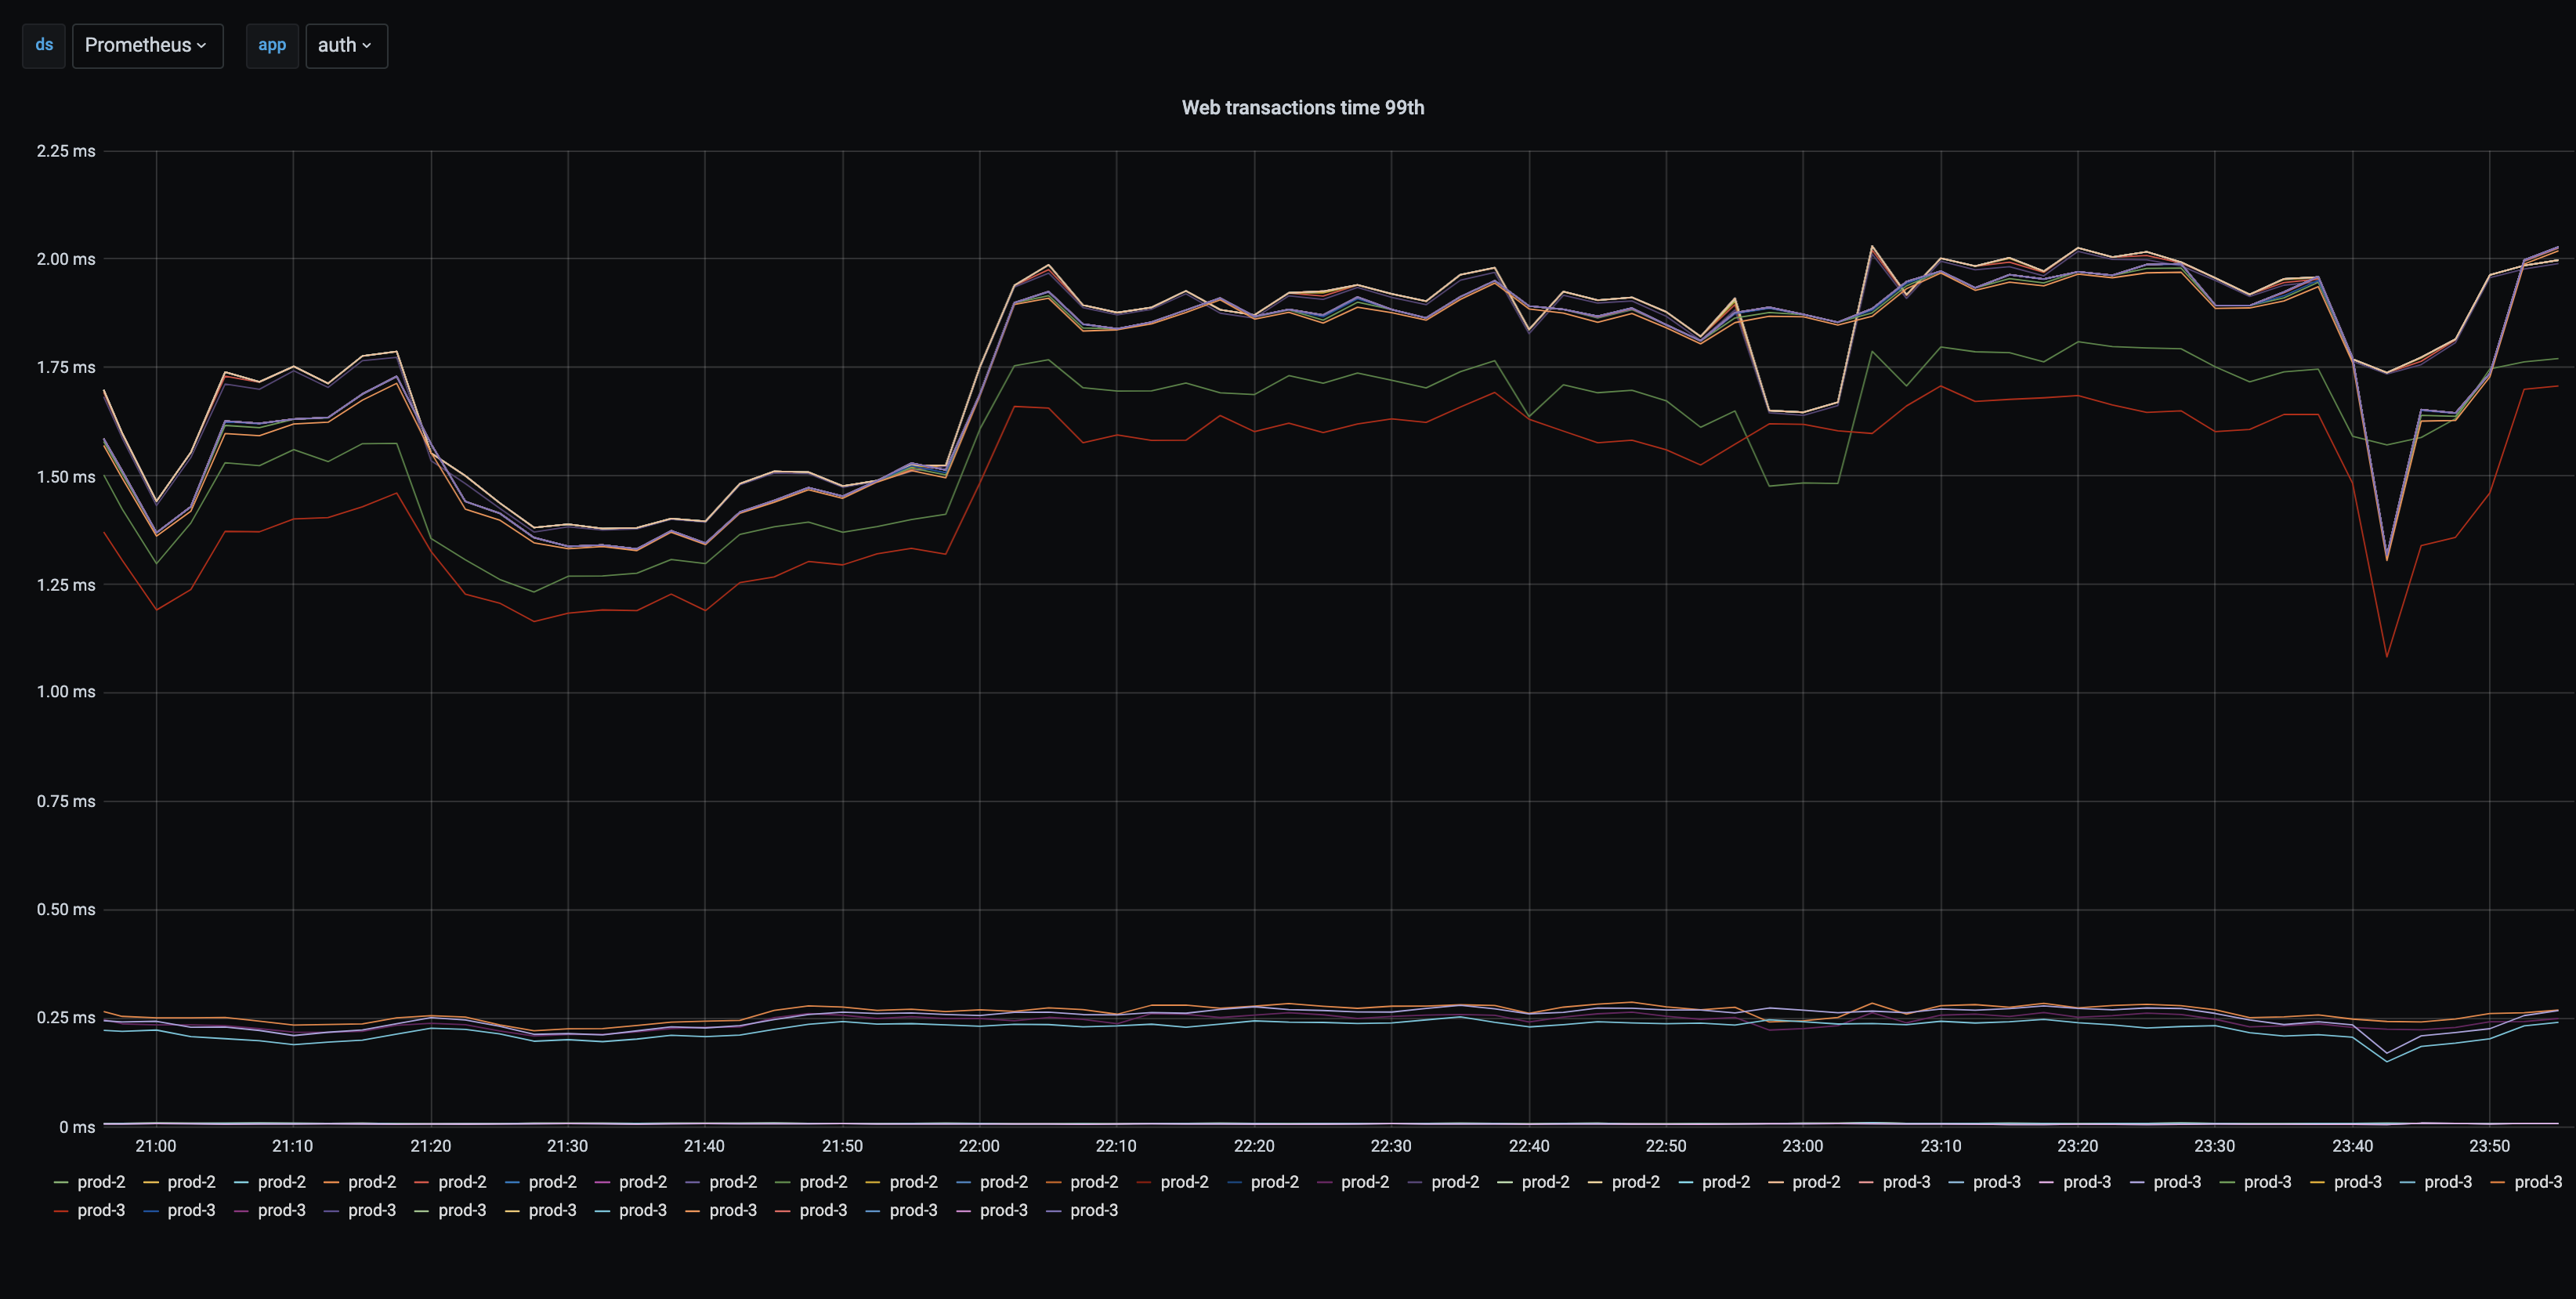Click the chevron arrow next to Prometheus

[x=202, y=46]
